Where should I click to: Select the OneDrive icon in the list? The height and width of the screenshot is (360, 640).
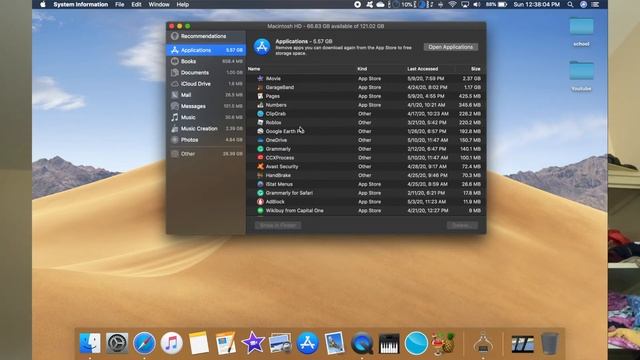pyautogui.click(x=260, y=140)
